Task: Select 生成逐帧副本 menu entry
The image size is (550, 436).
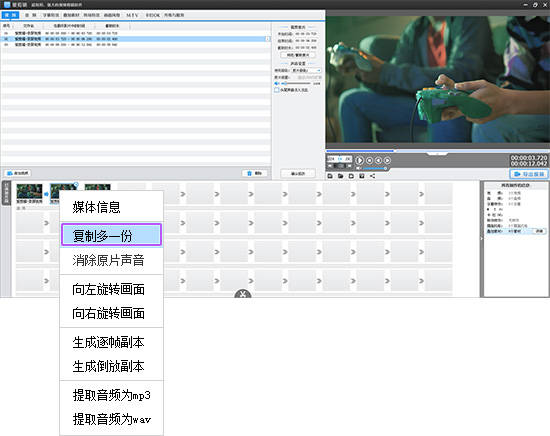Action: point(111,342)
